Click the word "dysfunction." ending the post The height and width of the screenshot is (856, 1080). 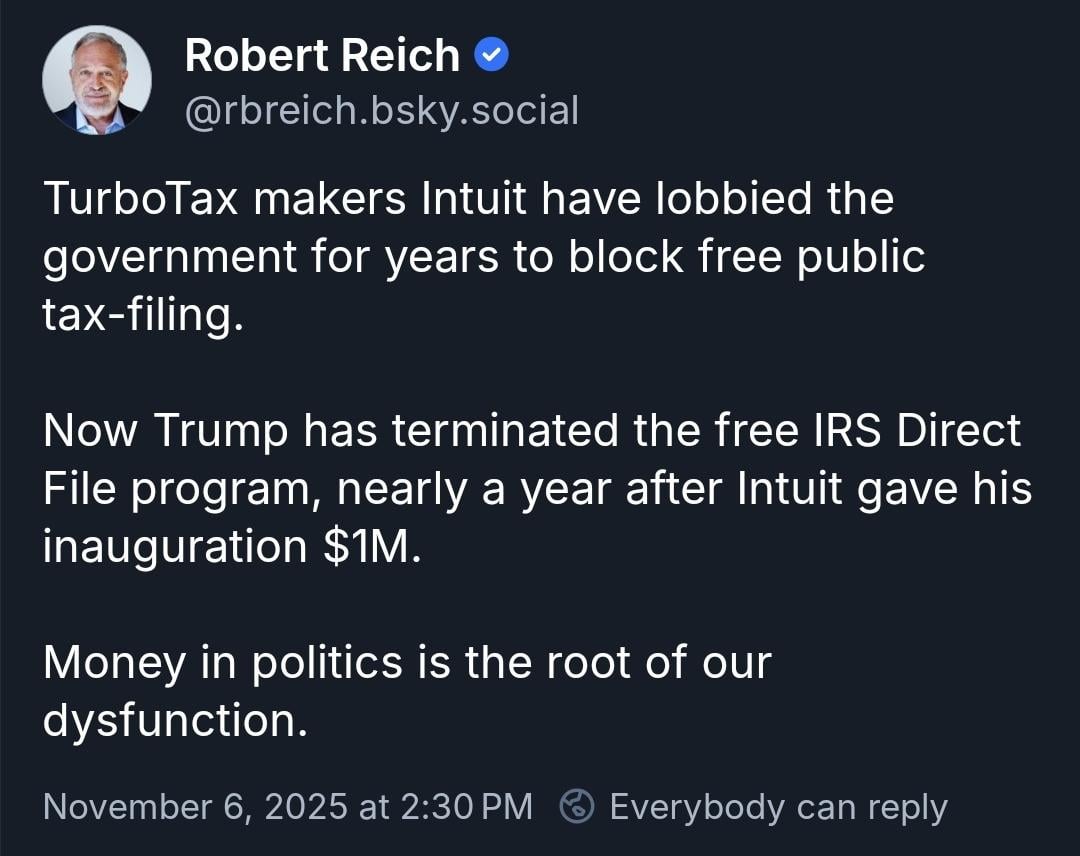174,721
